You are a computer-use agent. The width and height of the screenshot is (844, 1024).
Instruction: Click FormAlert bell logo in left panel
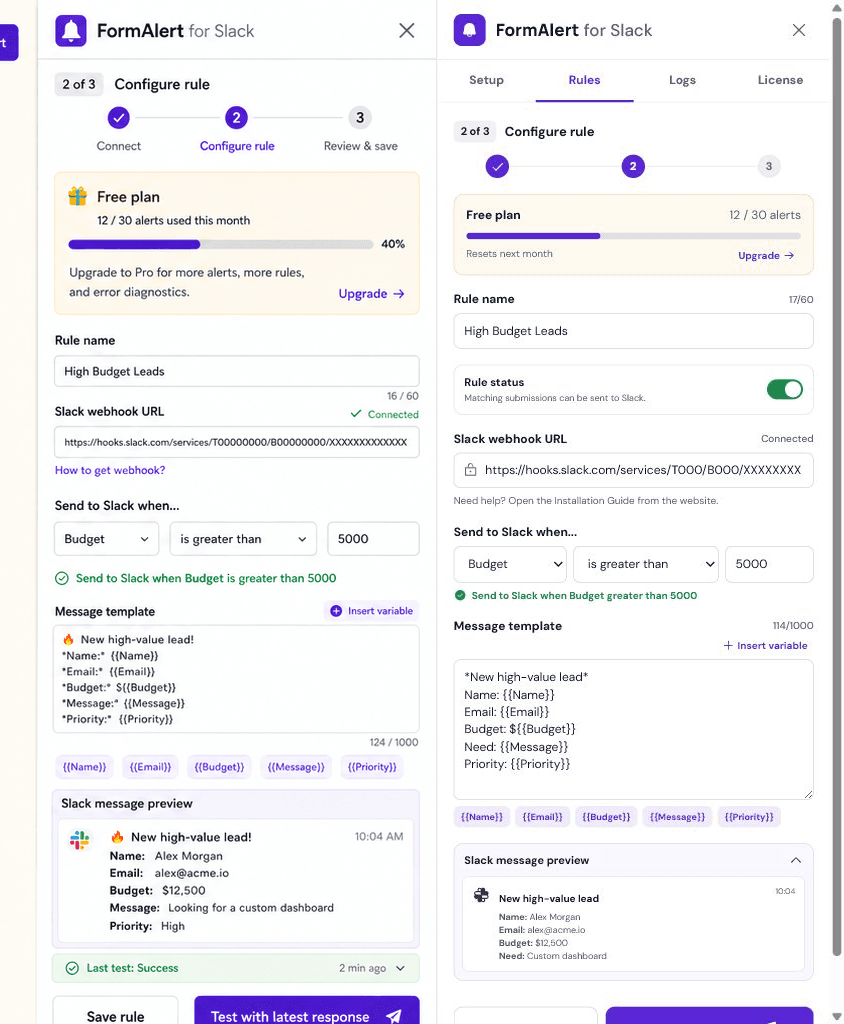pos(71,31)
